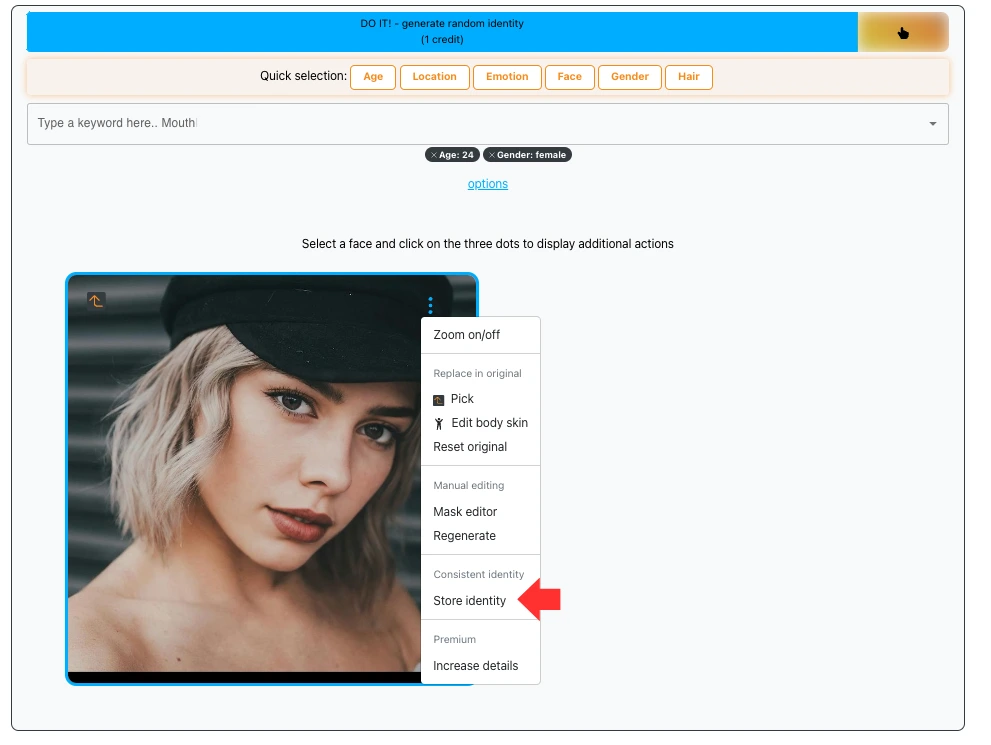Open the options link
The height and width of the screenshot is (745, 991).
[488, 184]
